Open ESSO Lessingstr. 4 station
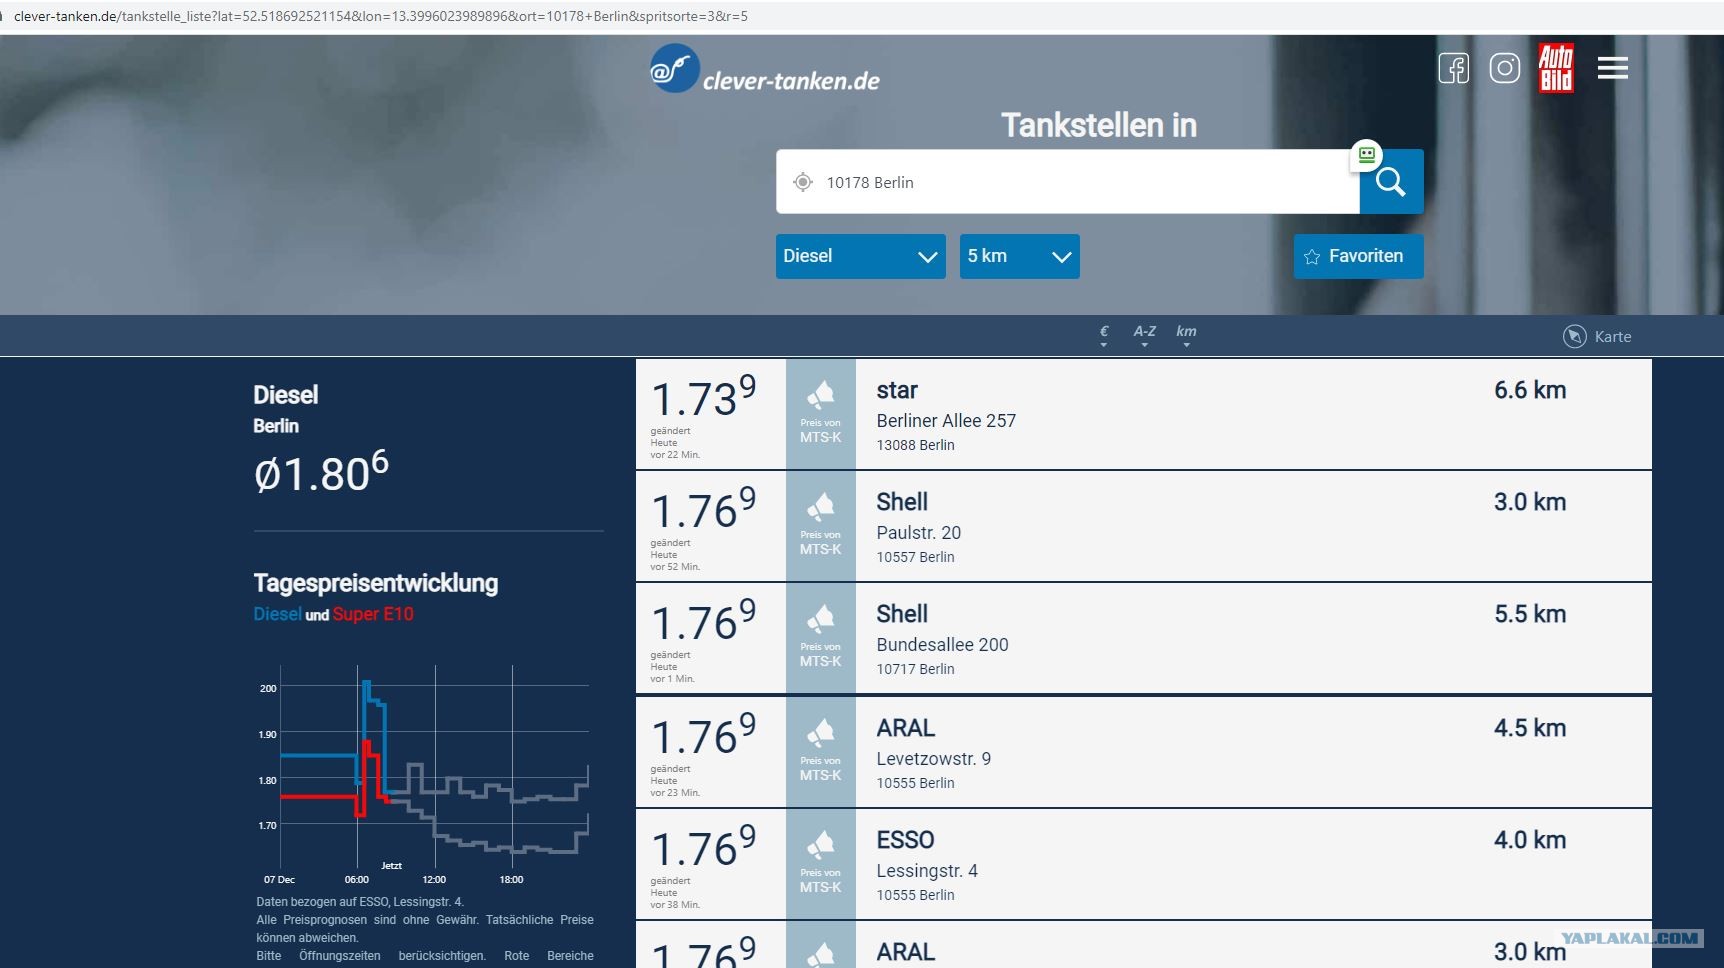1724x968 pixels. click(x=1144, y=864)
